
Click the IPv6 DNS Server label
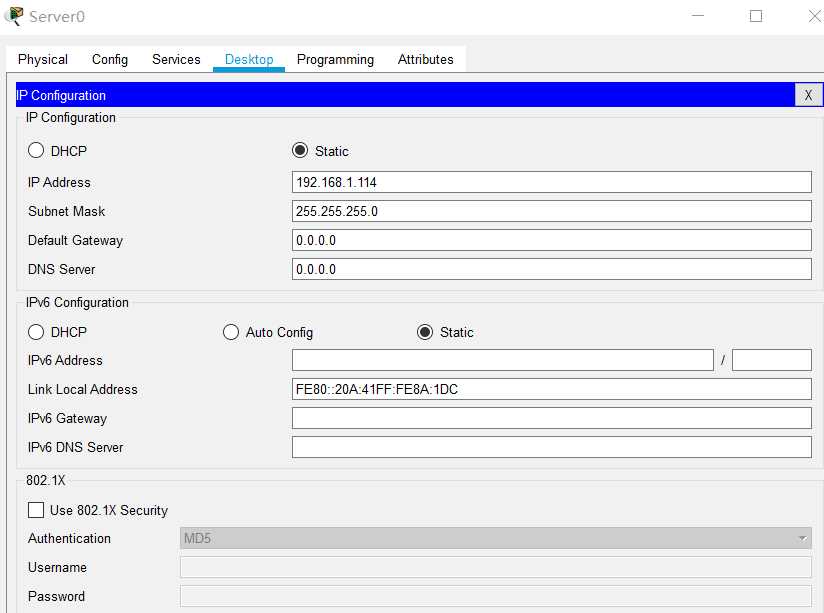tap(75, 447)
